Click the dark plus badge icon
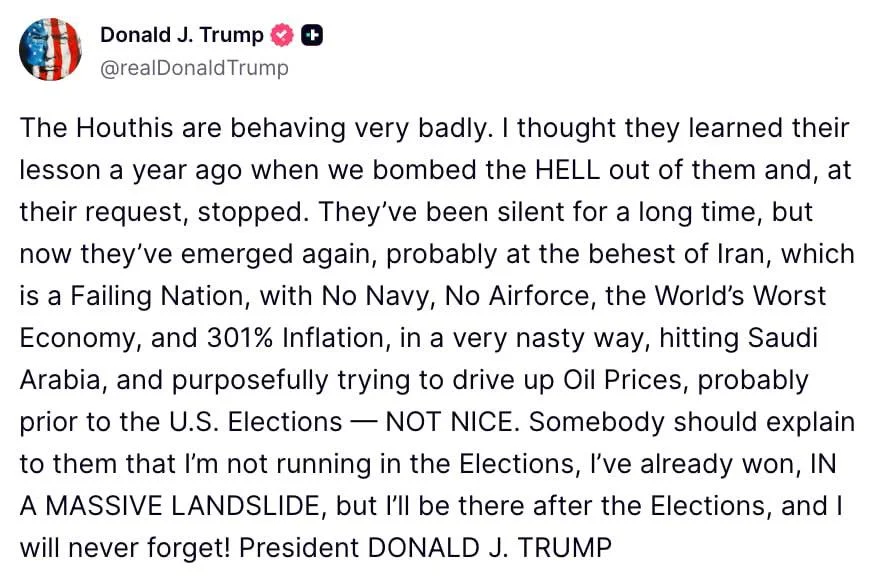Viewport: 874px width, 580px height. pos(312,35)
